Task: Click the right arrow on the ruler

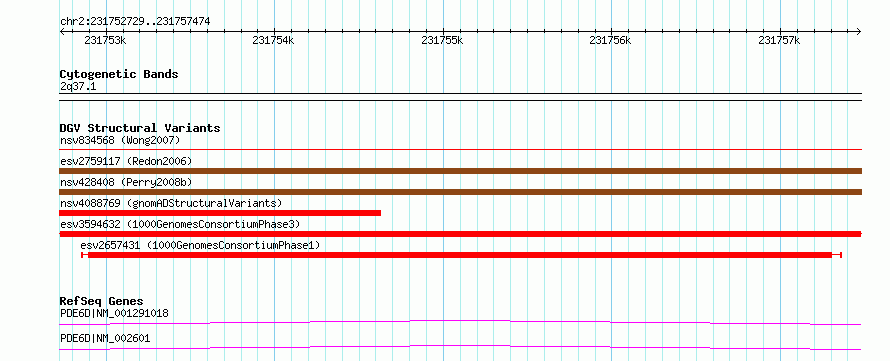Action: [859, 31]
